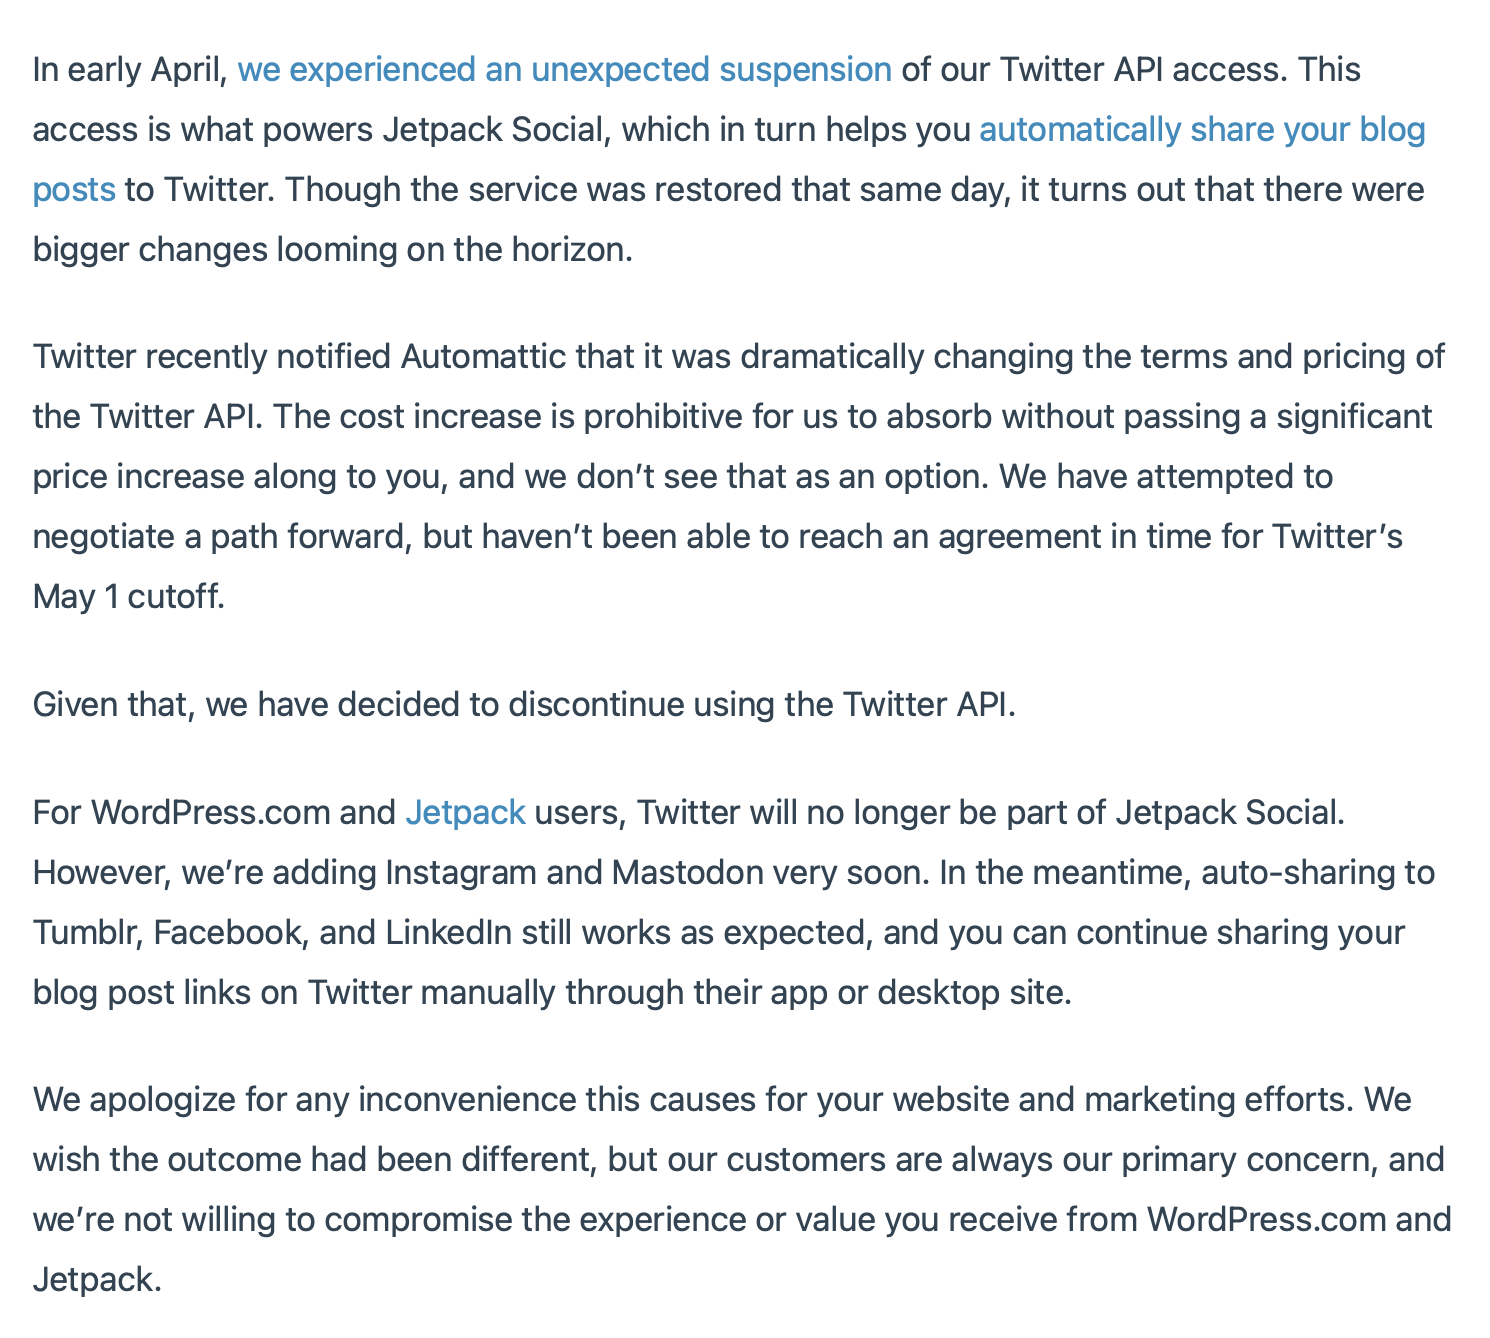This screenshot has width=1490, height=1338.
Task: Click the text 'For WordPress.com and'
Action: pos(213,812)
